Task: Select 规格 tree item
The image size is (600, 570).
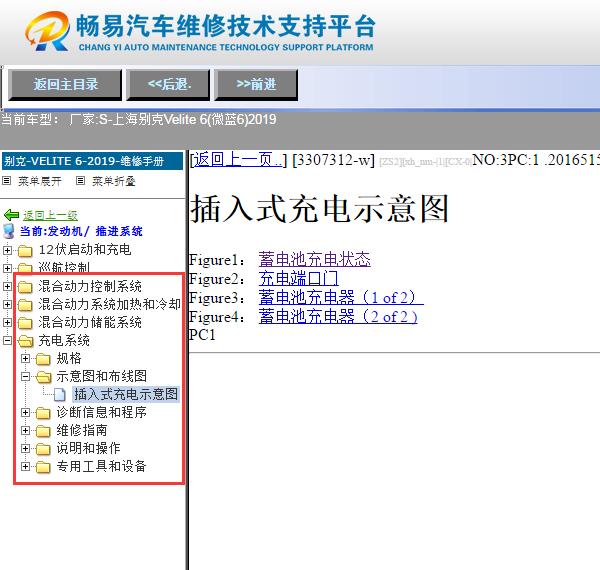Action: click(69, 358)
